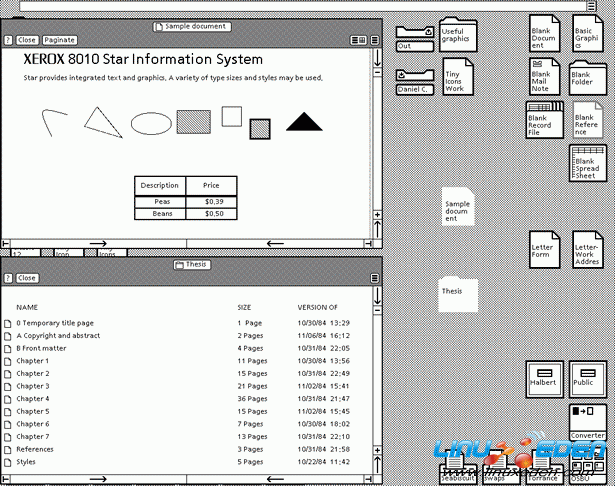Select the opened Sample document desktop icon
The height and width of the screenshot is (486, 615).
[x=458, y=206]
